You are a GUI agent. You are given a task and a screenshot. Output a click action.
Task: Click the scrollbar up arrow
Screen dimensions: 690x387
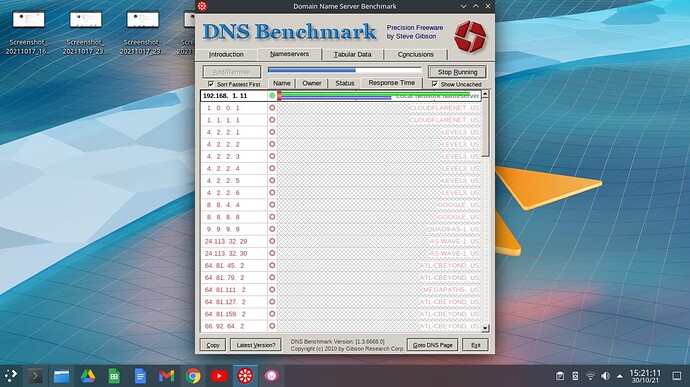485,94
